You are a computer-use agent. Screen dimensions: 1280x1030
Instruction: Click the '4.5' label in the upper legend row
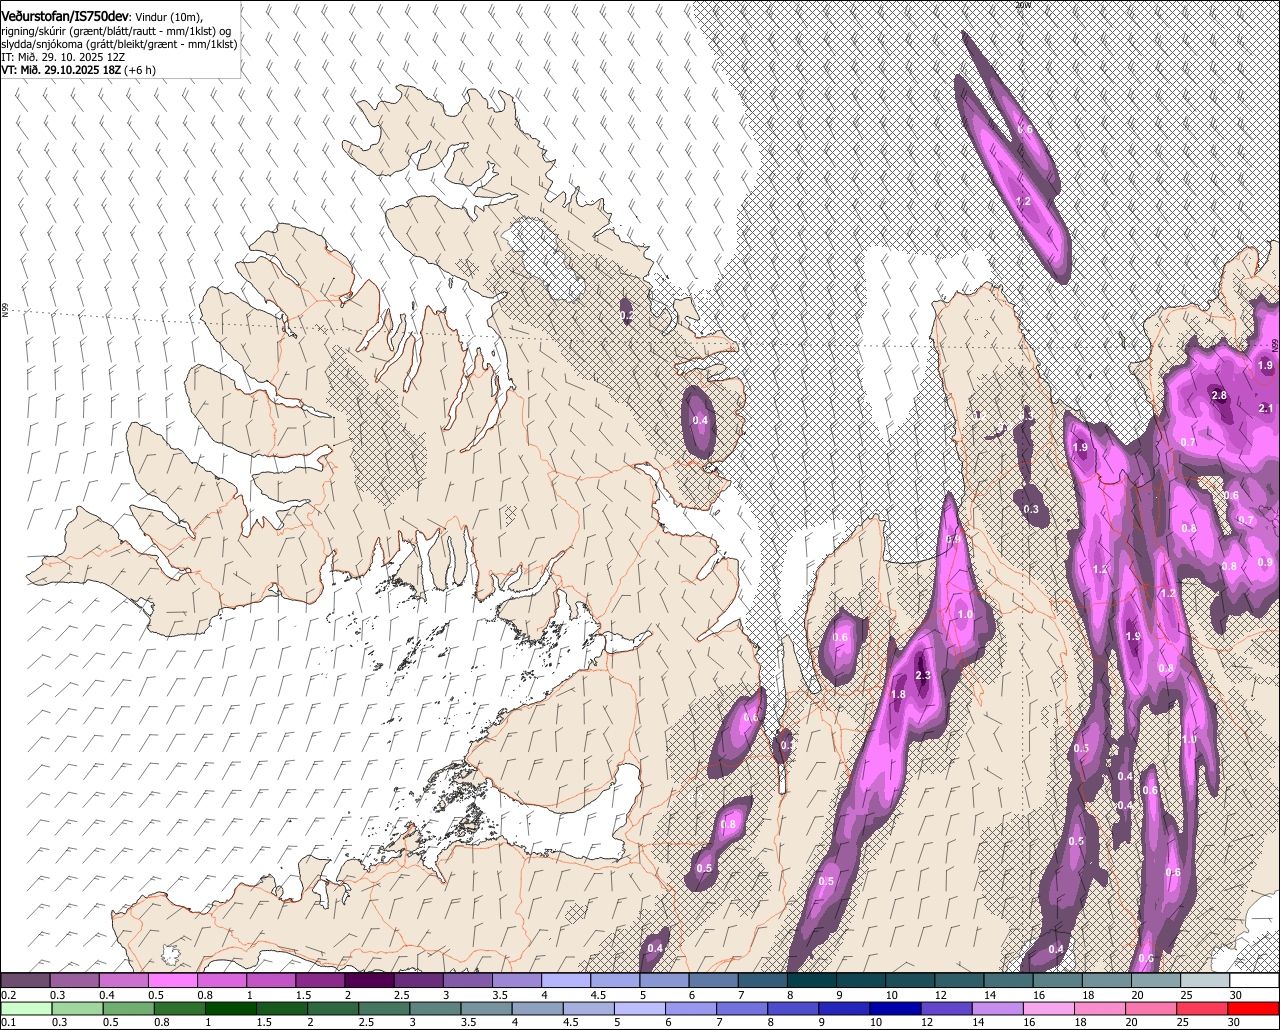click(x=599, y=994)
